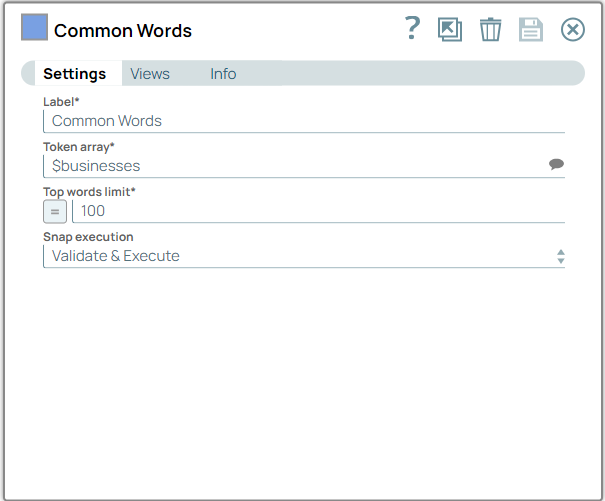The image size is (605, 501).
Task: Open the help question mark icon
Action: click(x=412, y=28)
